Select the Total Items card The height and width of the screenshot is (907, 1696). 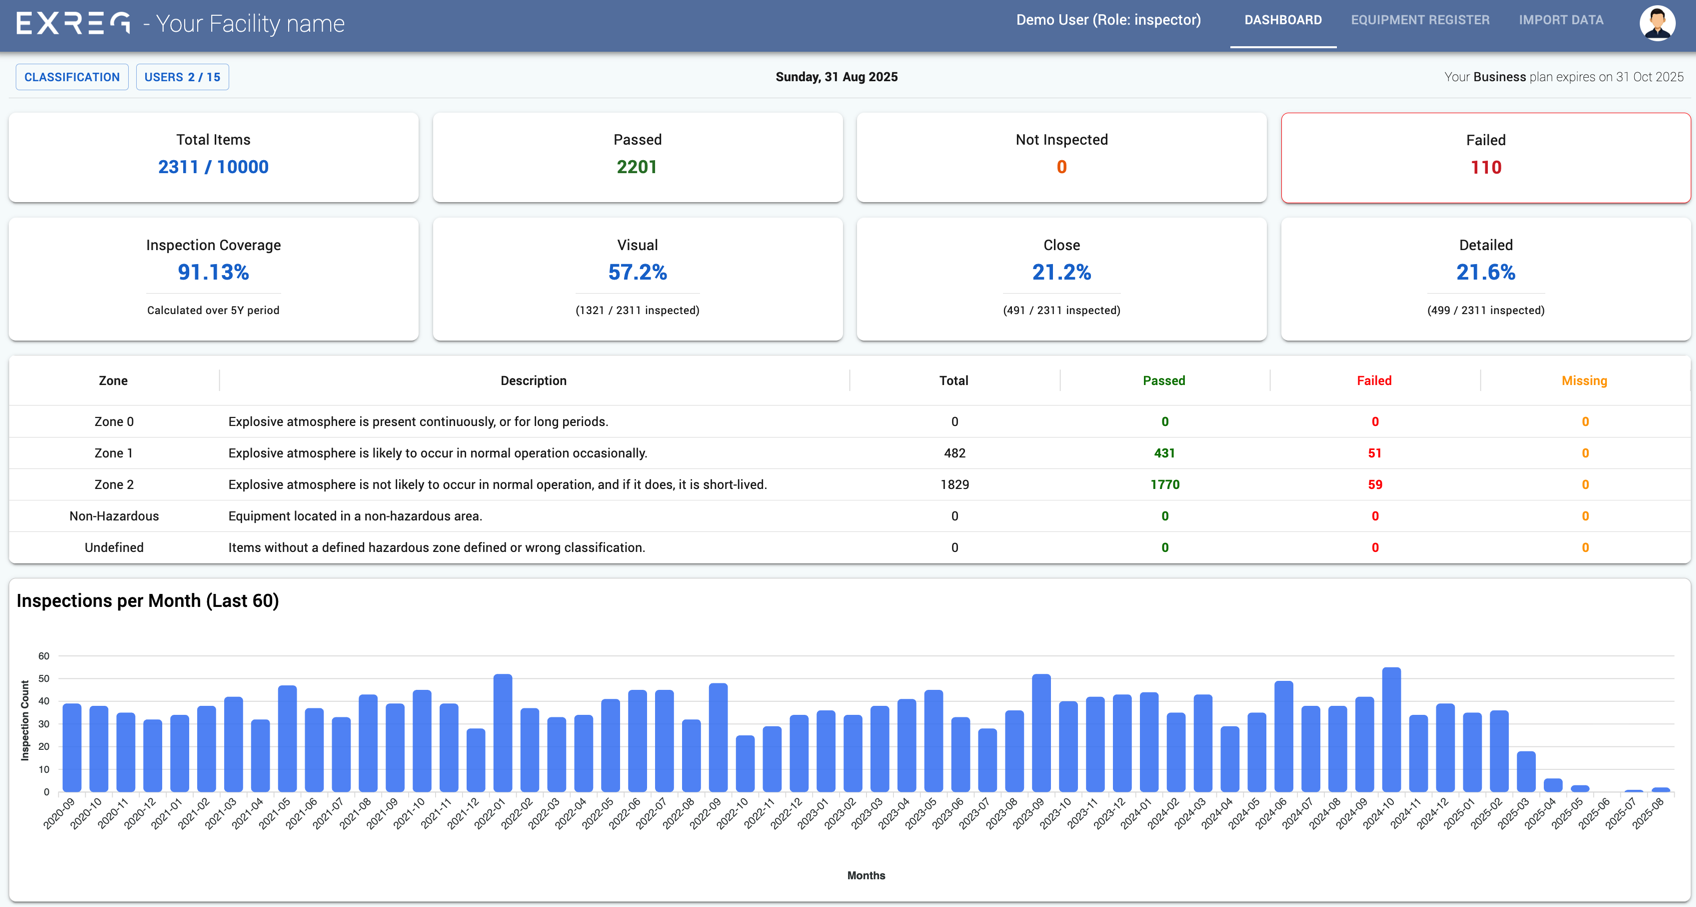point(213,157)
